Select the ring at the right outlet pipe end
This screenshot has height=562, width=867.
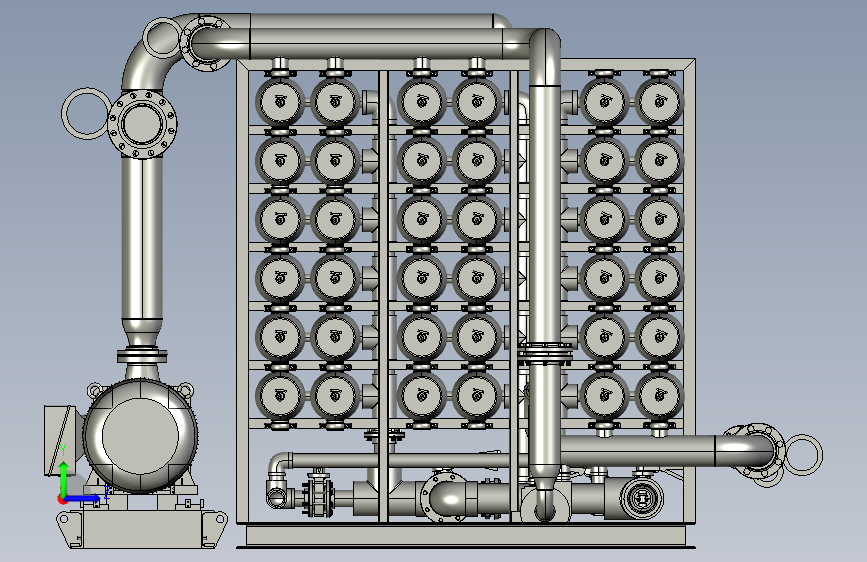click(x=803, y=455)
